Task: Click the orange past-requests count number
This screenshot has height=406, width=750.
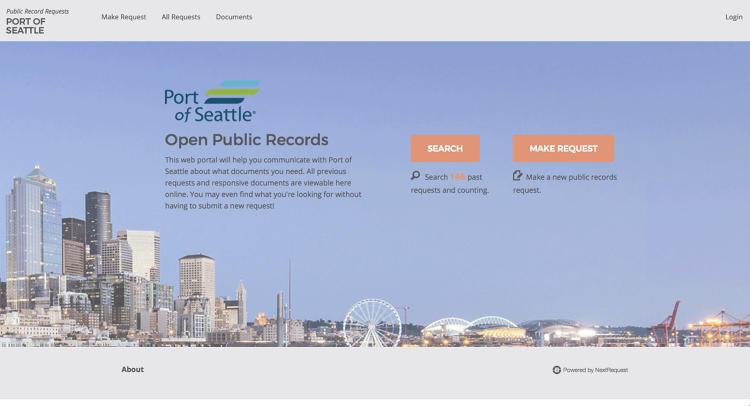Action: tap(457, 177)
